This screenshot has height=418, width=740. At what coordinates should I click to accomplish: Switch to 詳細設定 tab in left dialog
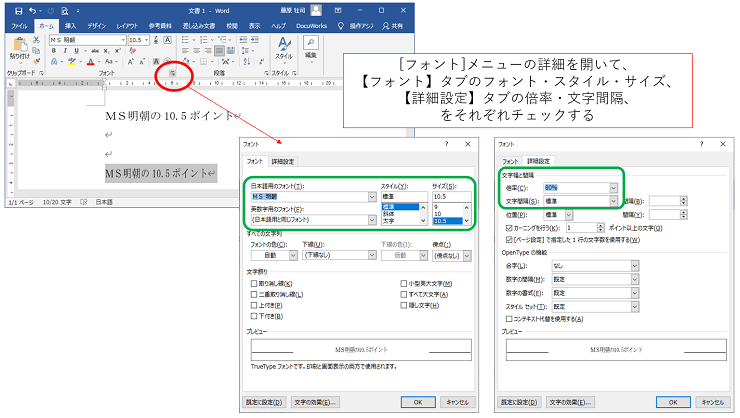pyautogui.click(x=283, y=161)
